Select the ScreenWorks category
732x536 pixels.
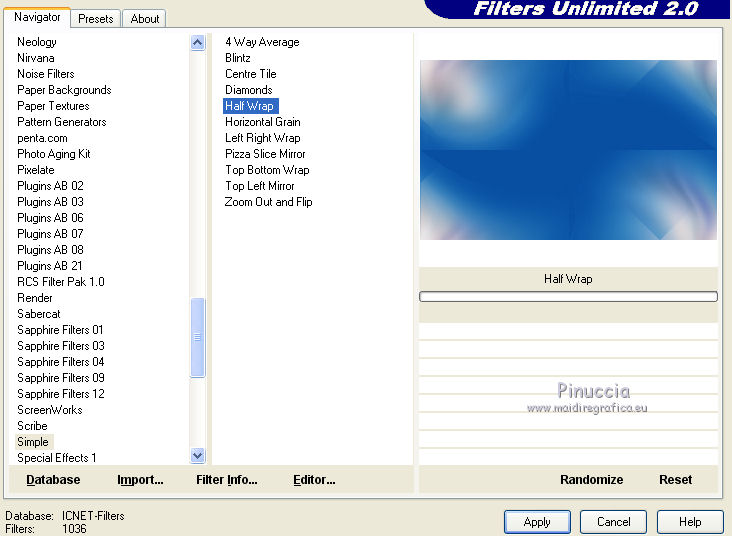tap(50, 410)
